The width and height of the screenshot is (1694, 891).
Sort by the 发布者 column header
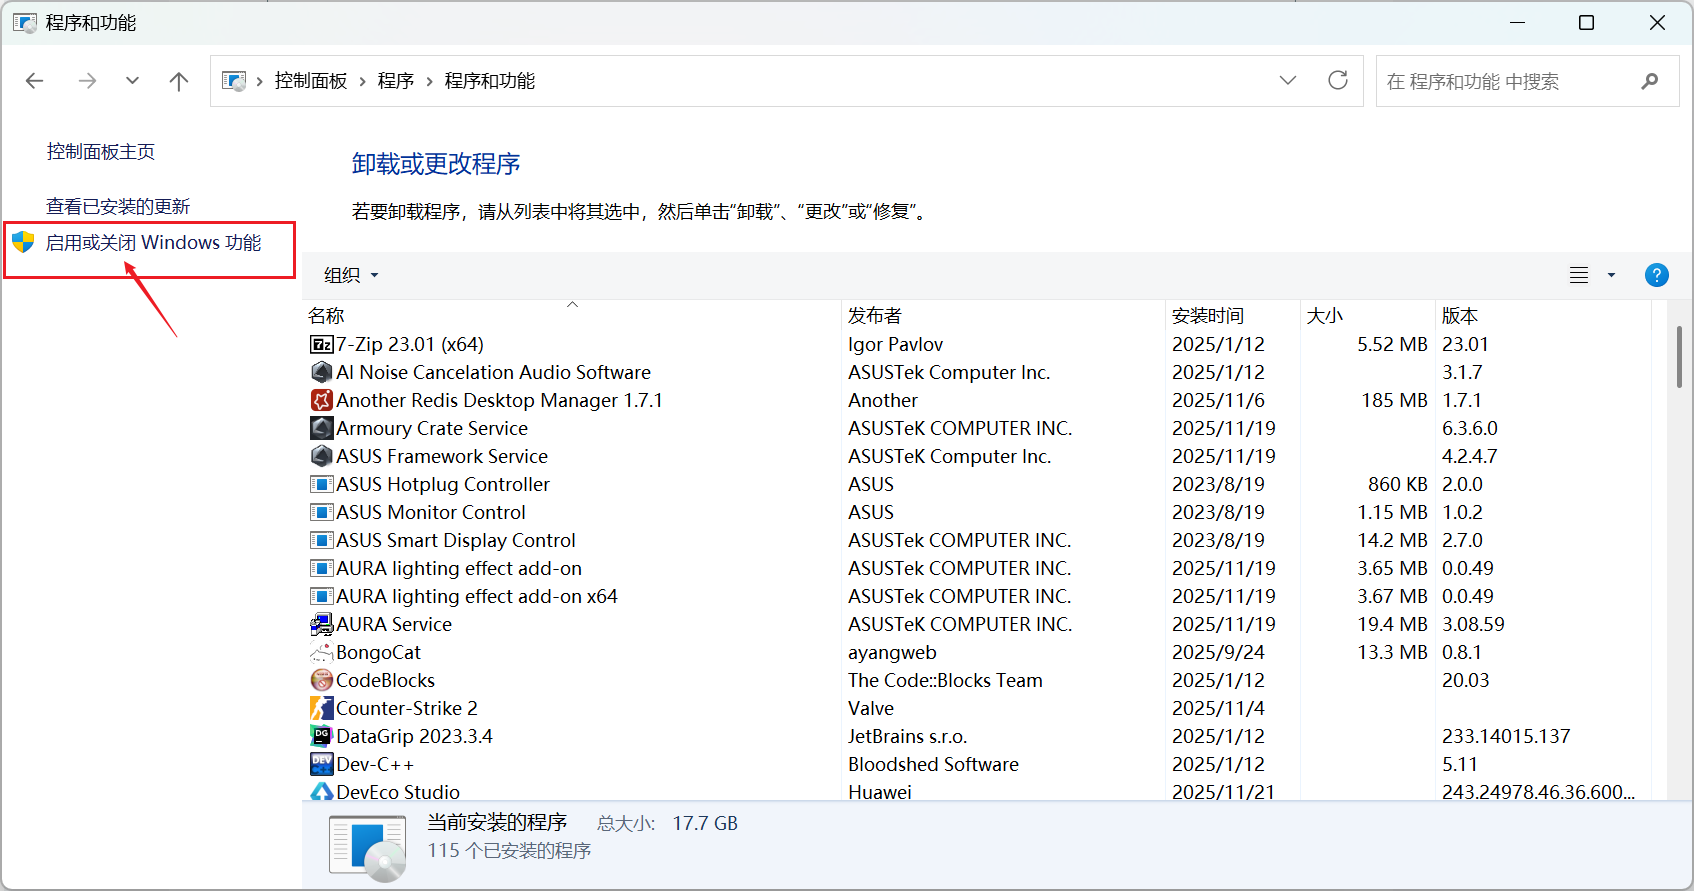click(x=1003, y=315)
